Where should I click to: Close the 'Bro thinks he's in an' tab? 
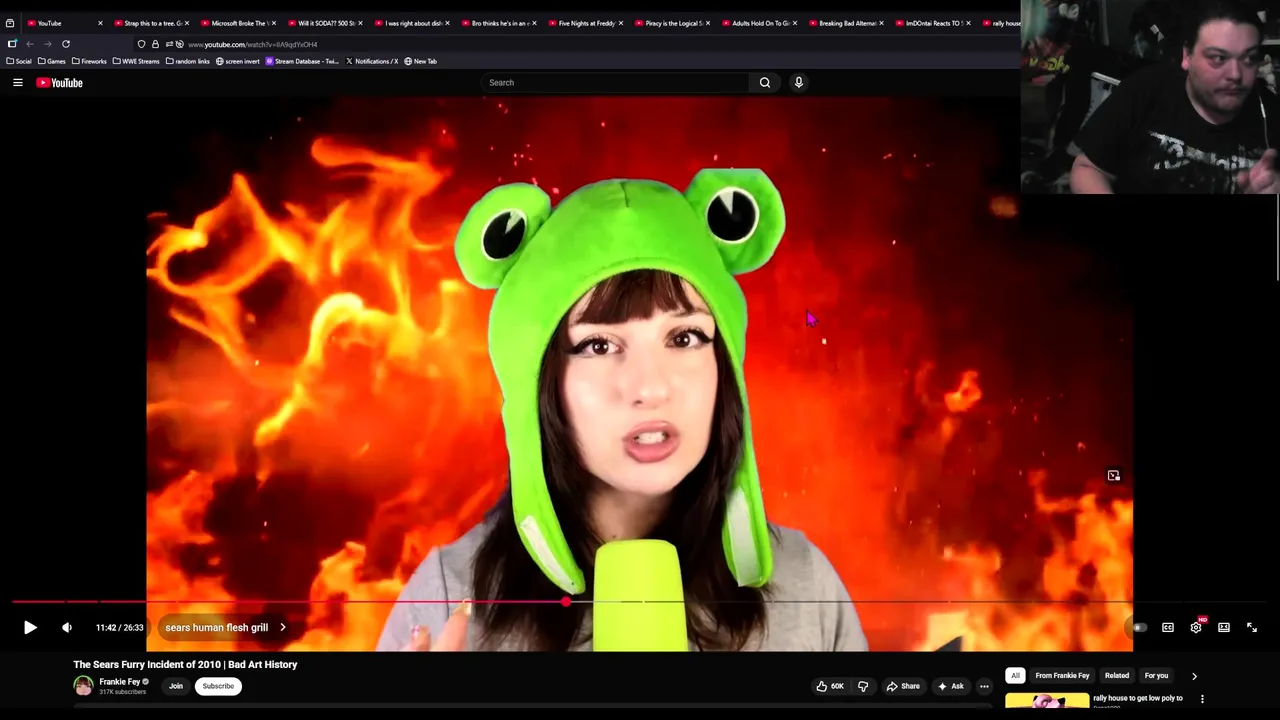tap(534, 23)
